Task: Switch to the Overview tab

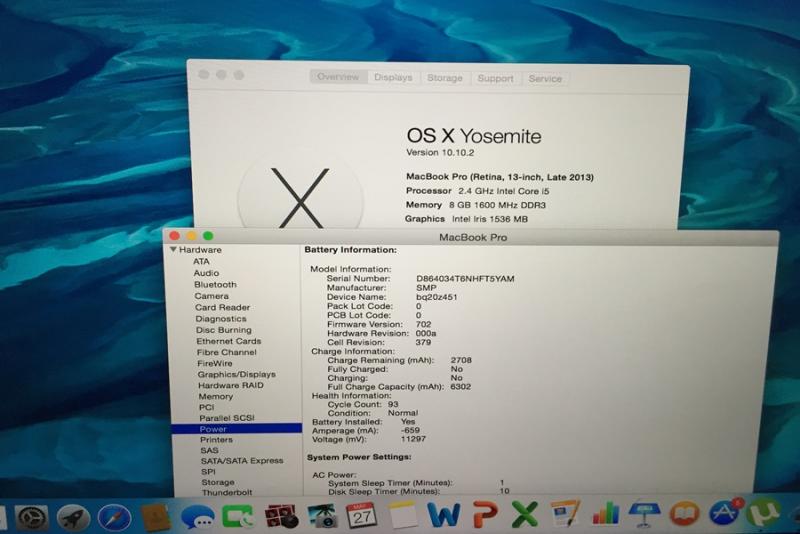Action: pos(338,77)
